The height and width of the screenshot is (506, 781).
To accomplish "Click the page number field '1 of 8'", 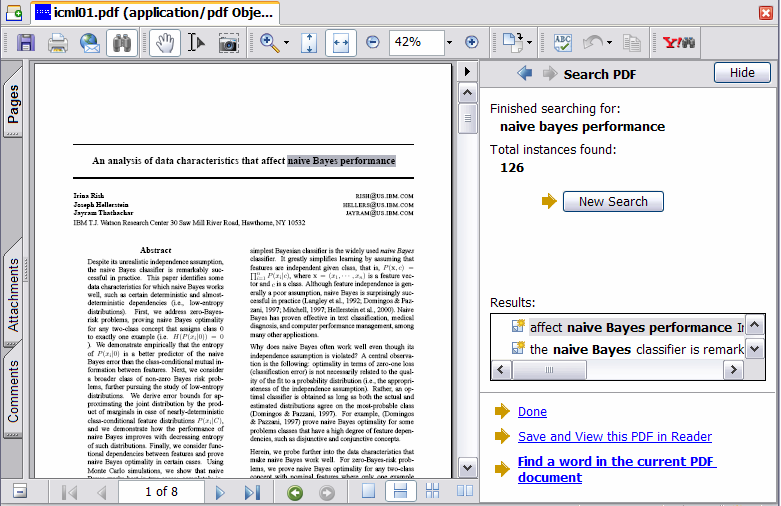I will point(161,492).
